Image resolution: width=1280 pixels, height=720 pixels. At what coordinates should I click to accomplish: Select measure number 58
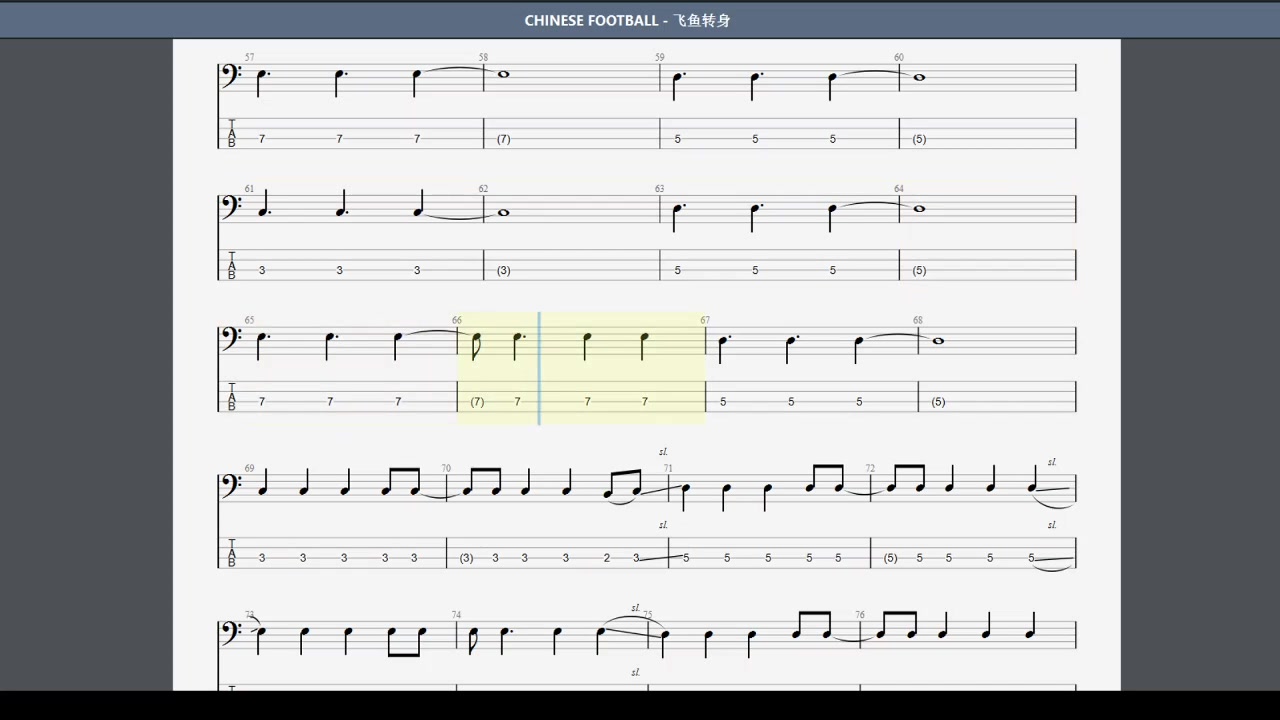[x=483, y=57]
